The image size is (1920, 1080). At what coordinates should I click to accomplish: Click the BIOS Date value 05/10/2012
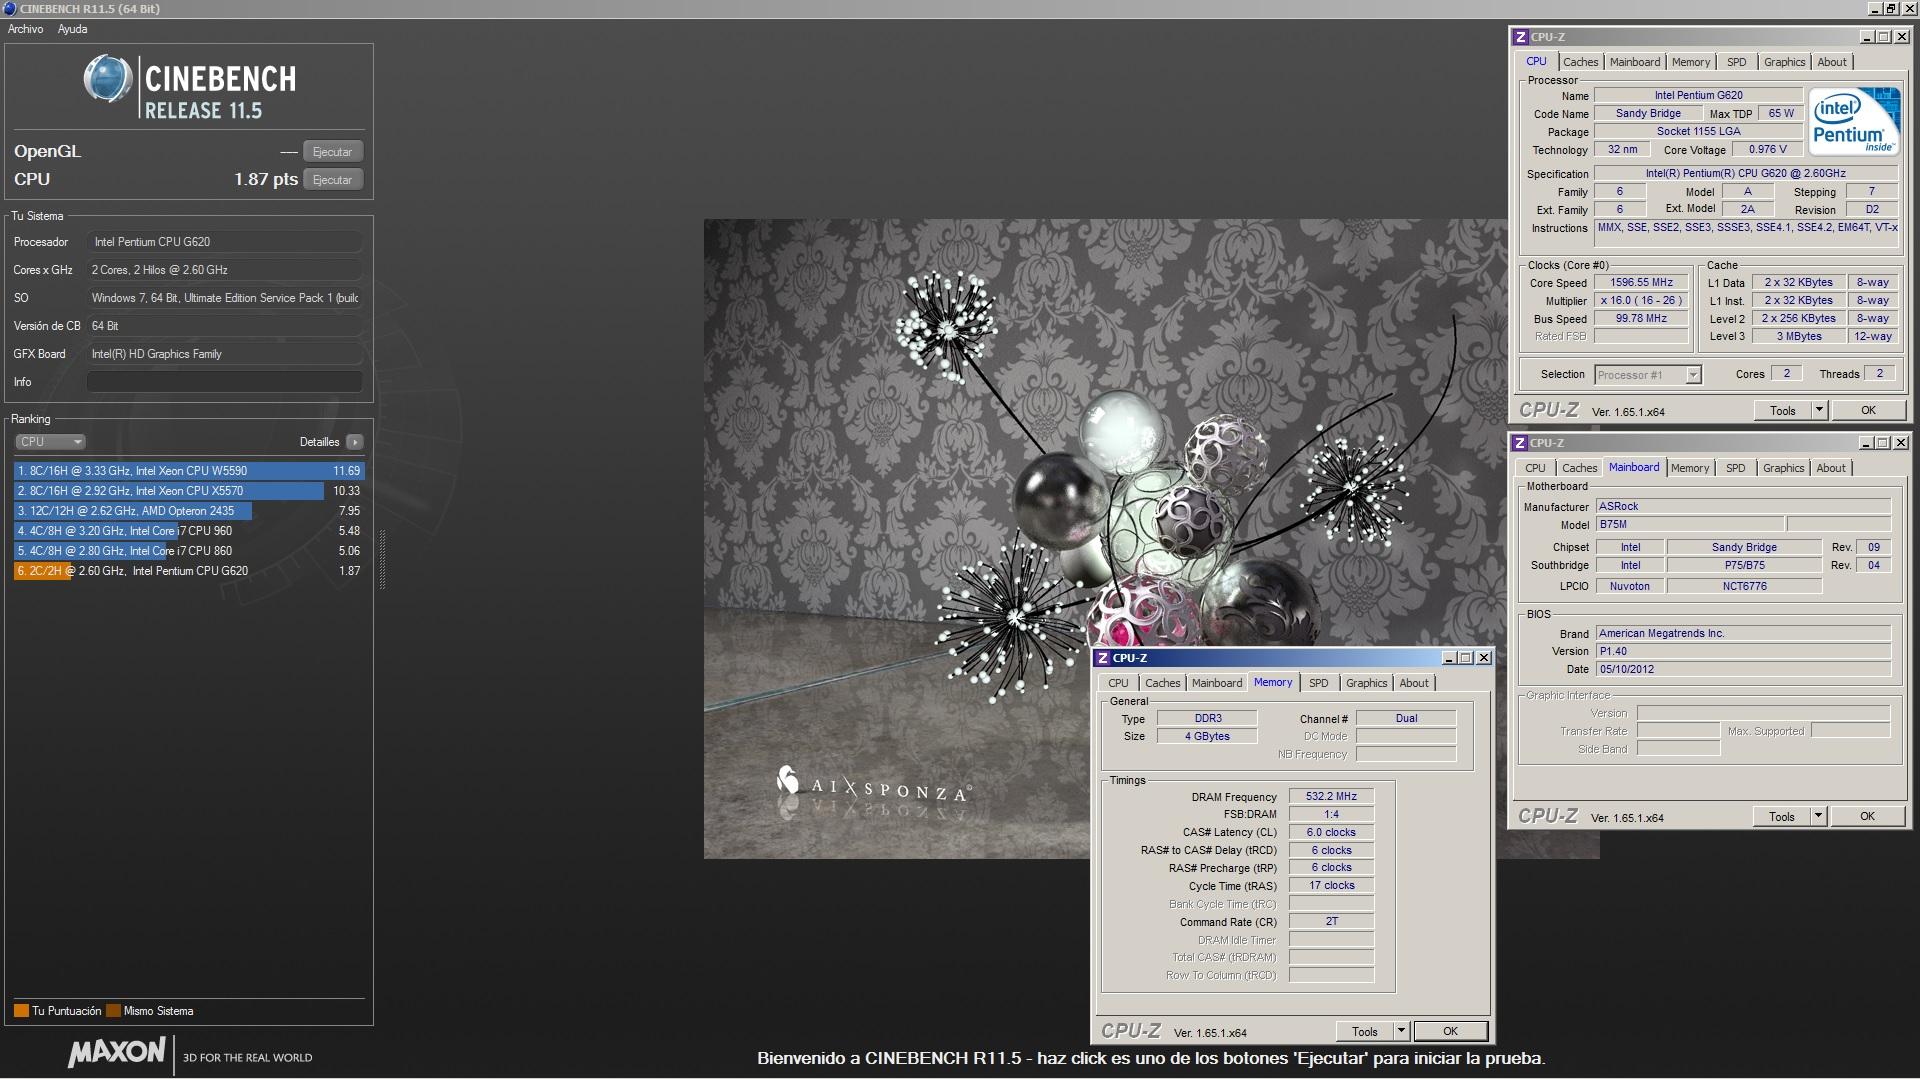pos(1743,670)
